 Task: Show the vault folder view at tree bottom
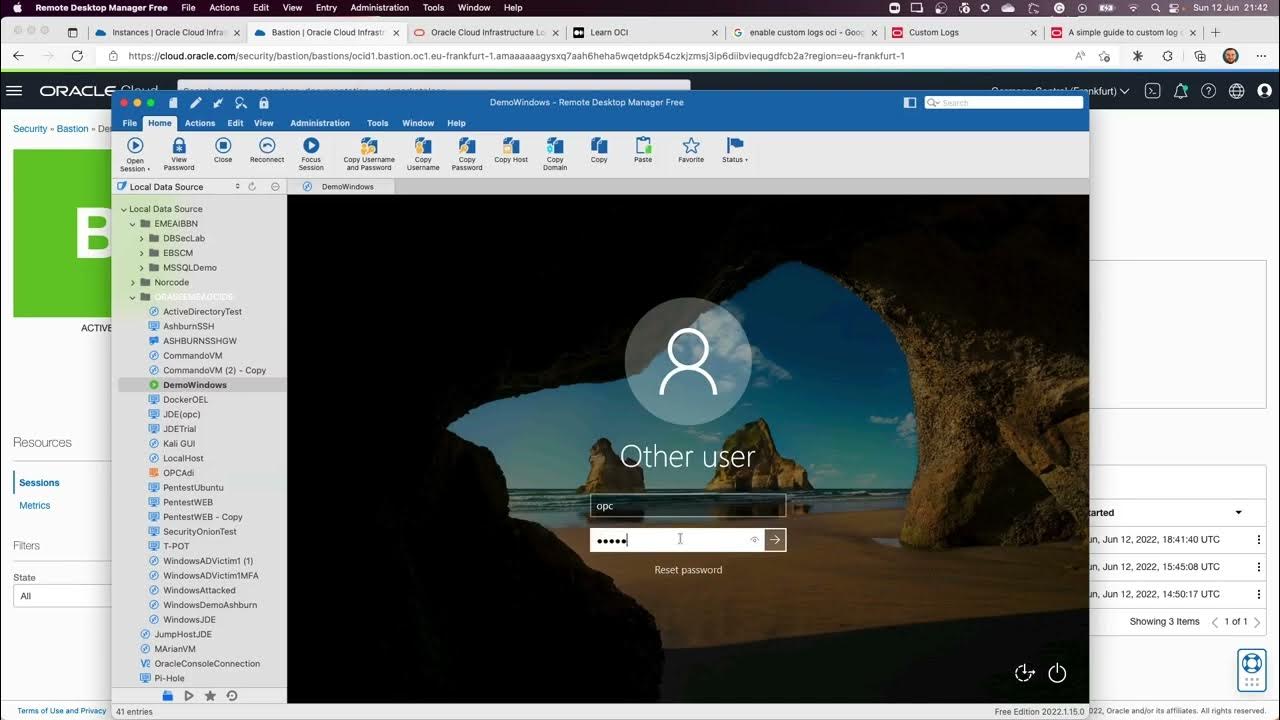[168, 695]
